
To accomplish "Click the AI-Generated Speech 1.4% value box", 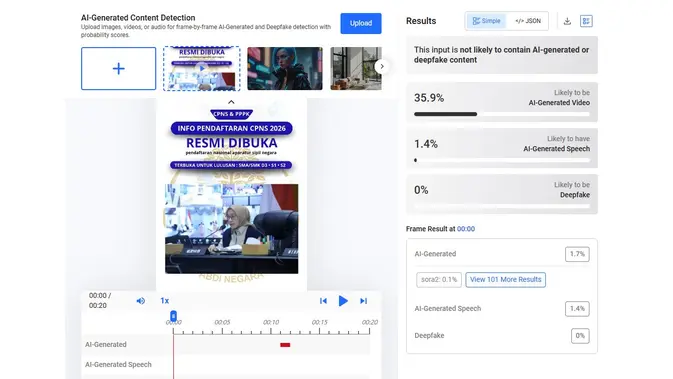I will pos(577,309).
